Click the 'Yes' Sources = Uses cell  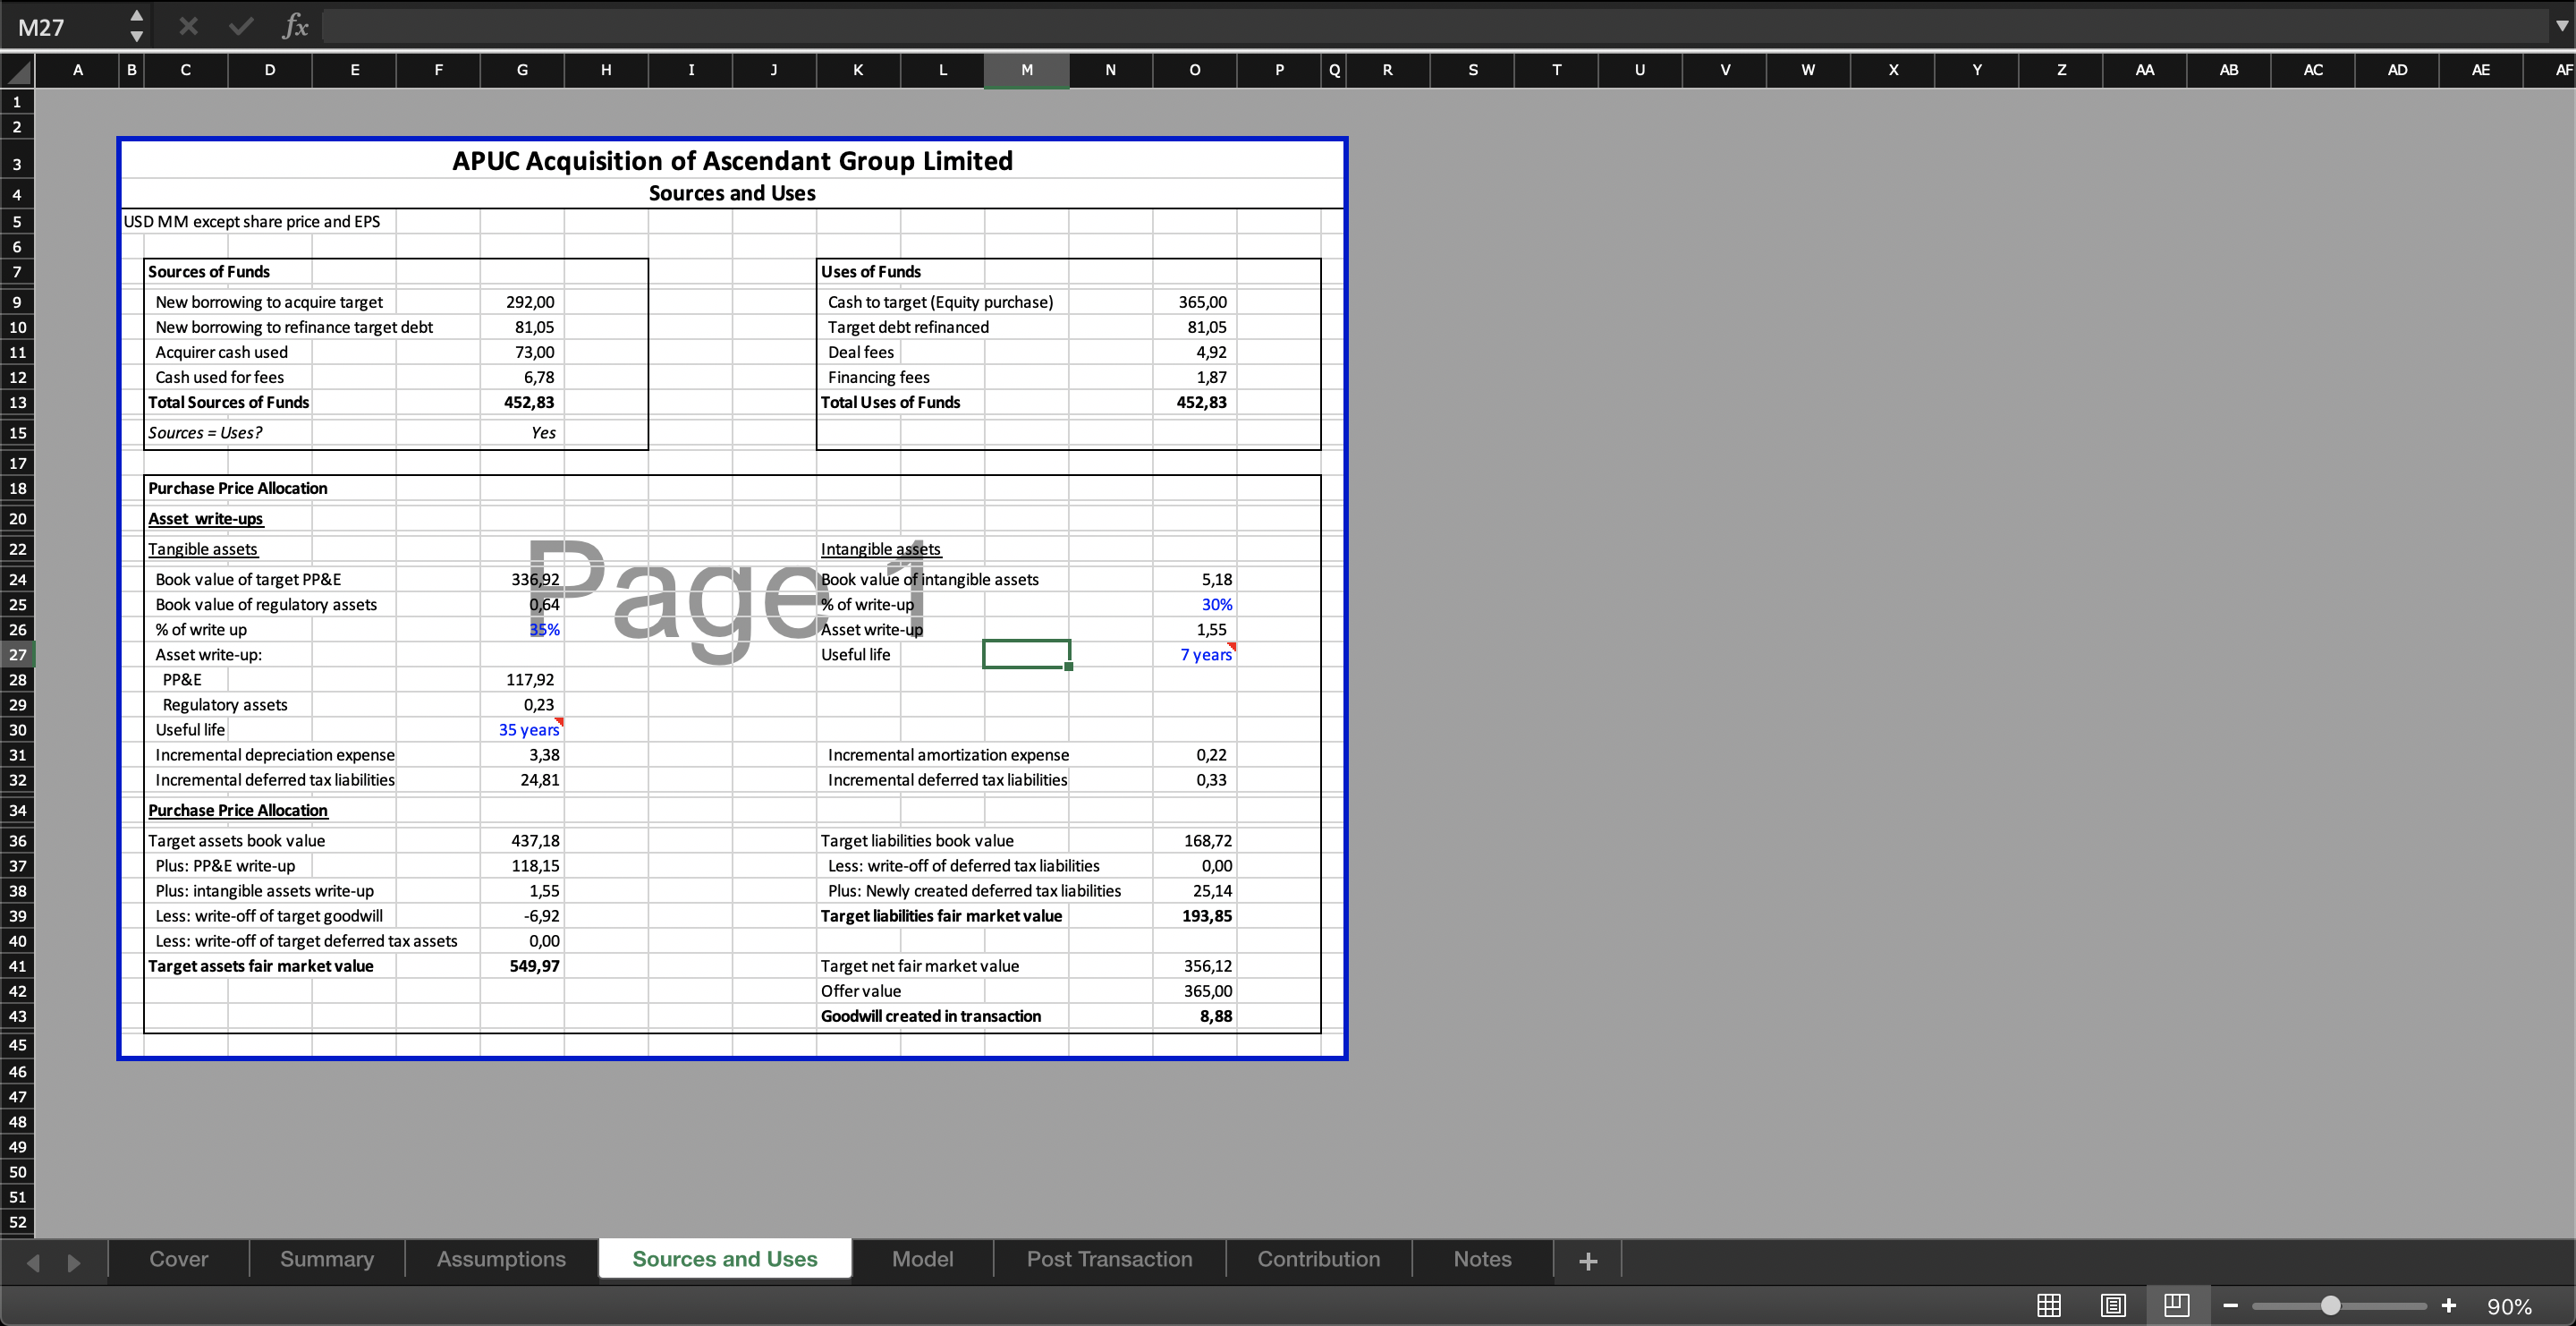(522, 432)
